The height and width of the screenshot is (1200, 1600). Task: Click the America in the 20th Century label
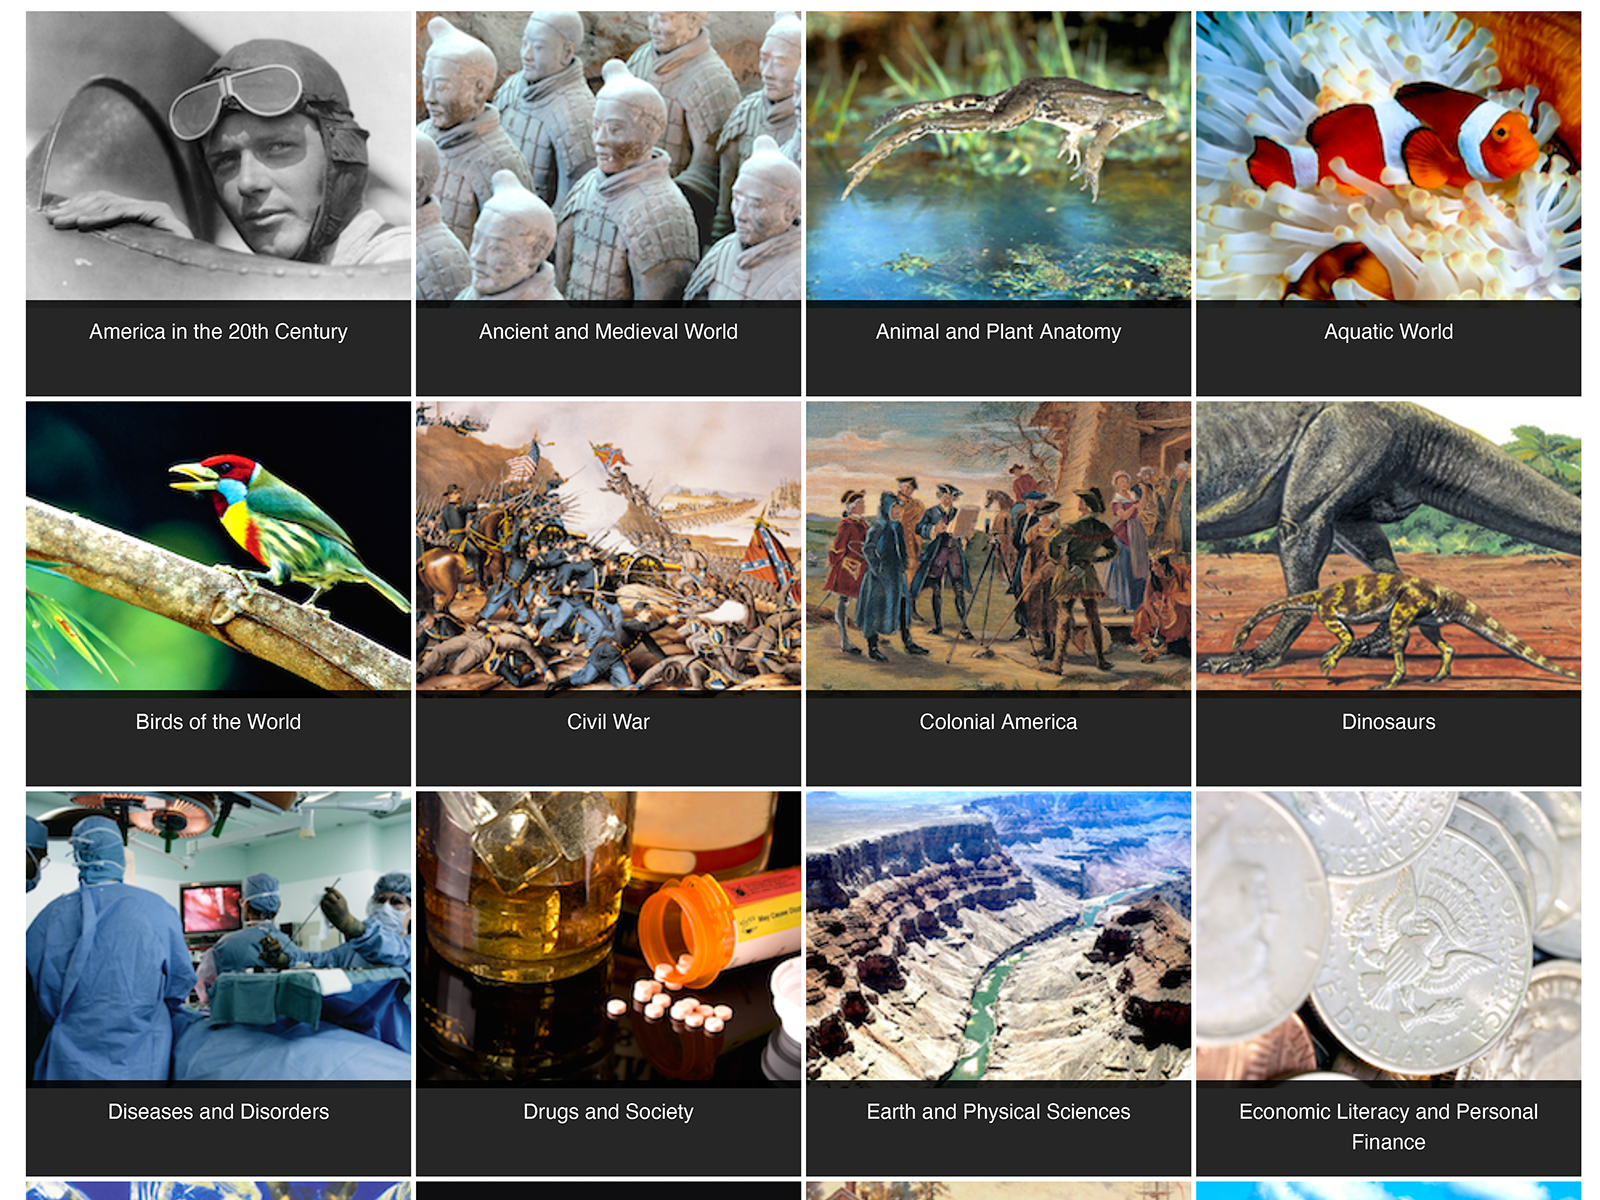[x=218, y=332]
